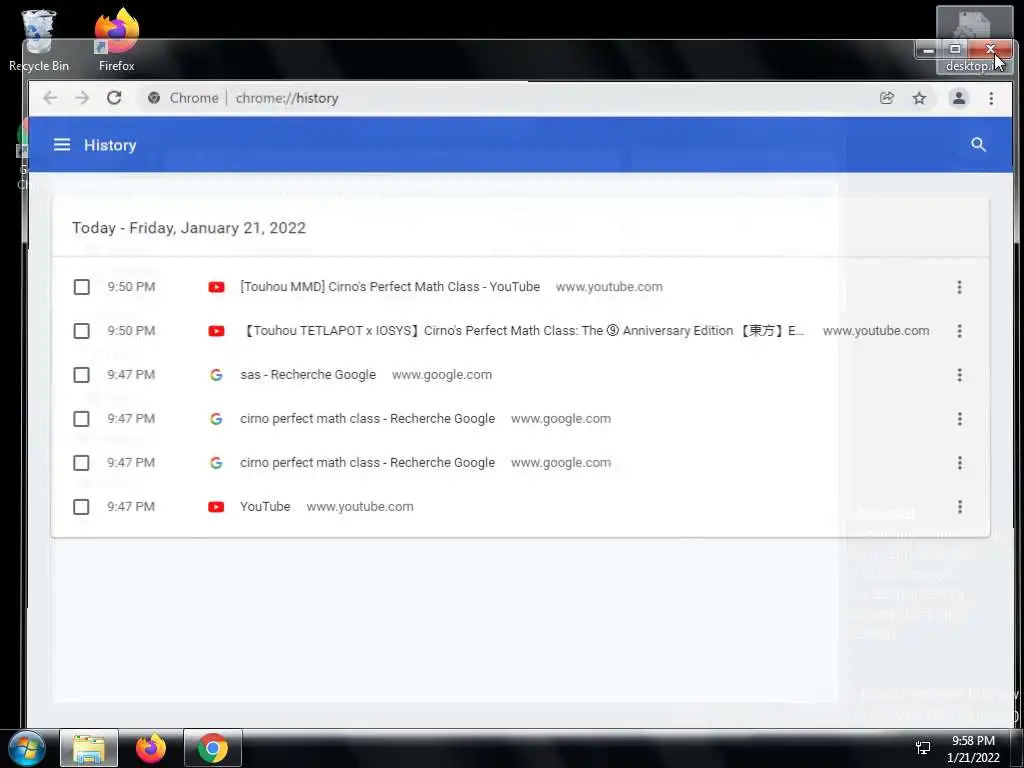Reload the history page
Viewport: 1024px width, 768px height.
(x=114, y=98)
